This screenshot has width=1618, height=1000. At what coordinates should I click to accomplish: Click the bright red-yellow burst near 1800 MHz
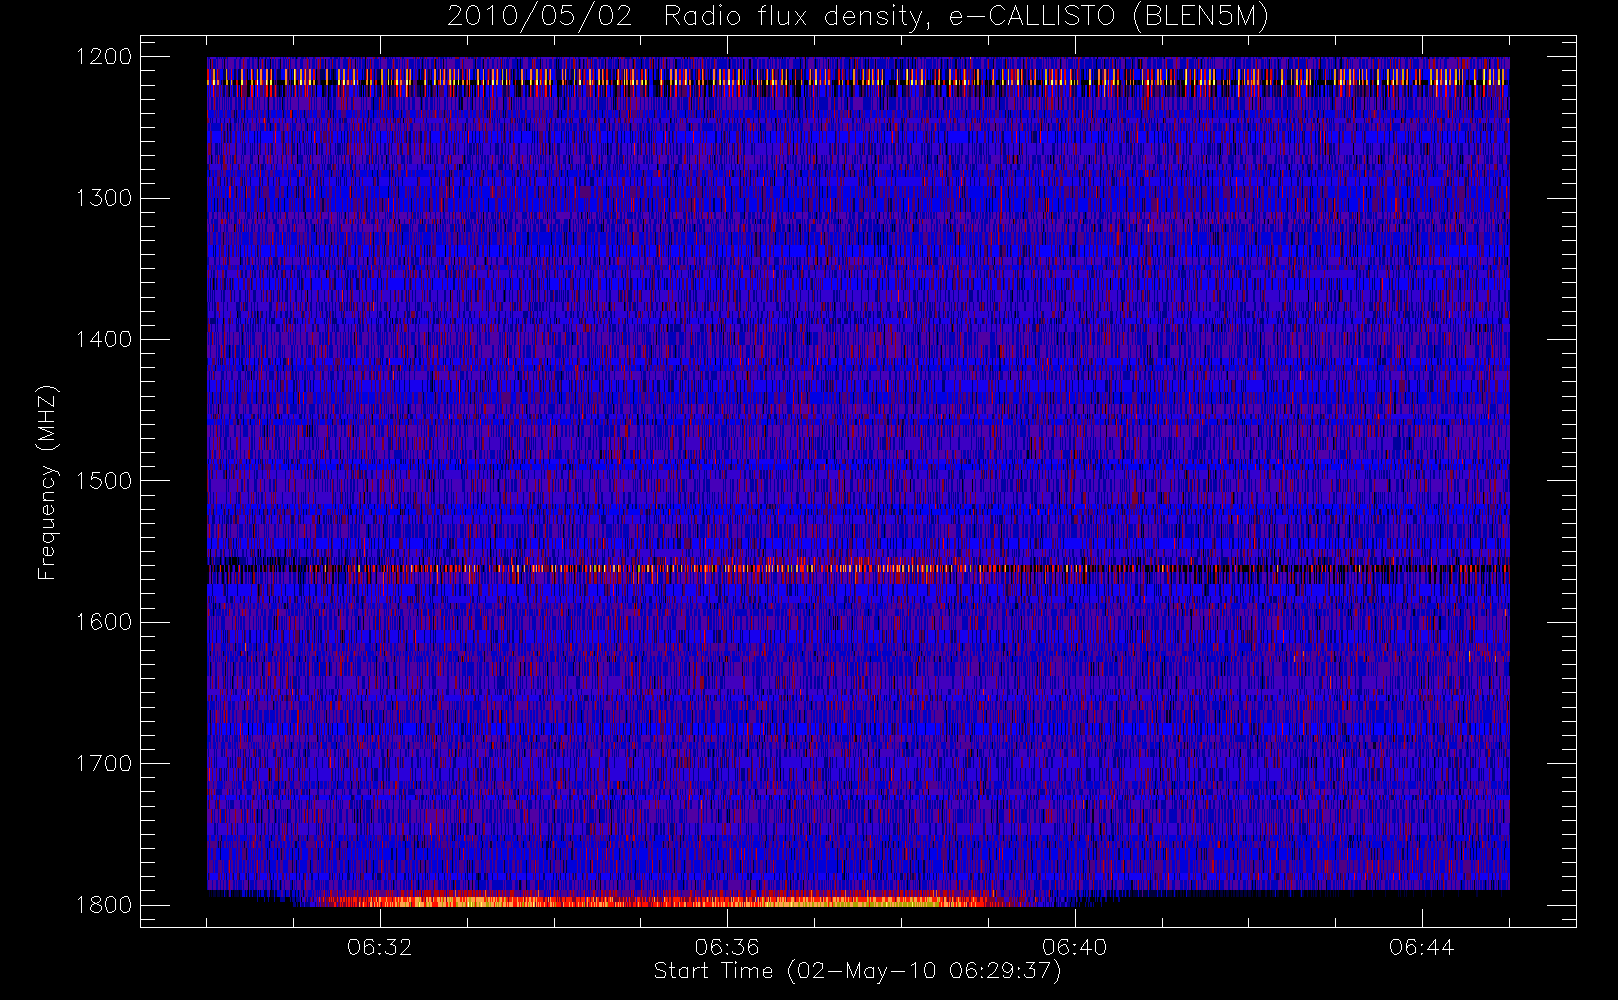pos(660,899)
